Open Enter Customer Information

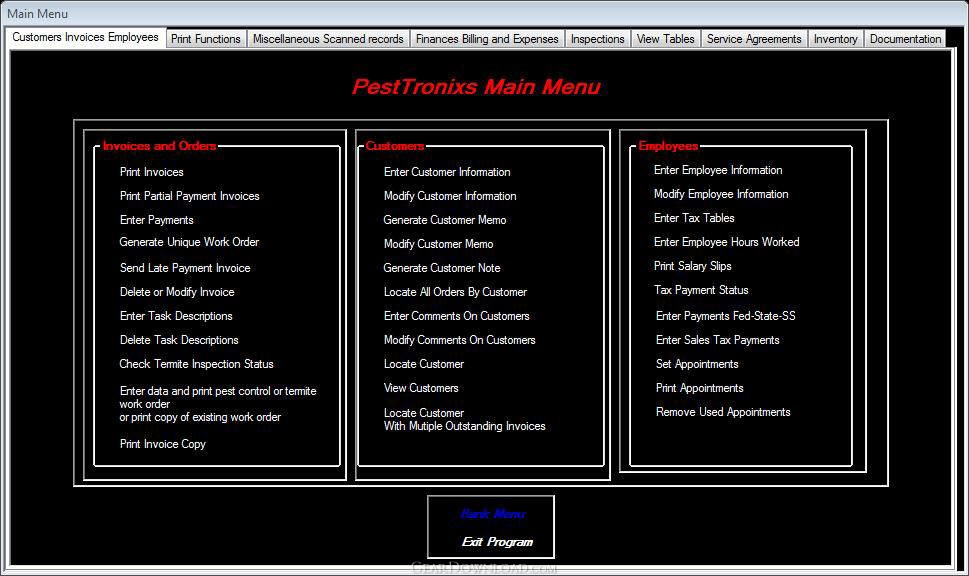pos(447,172)
